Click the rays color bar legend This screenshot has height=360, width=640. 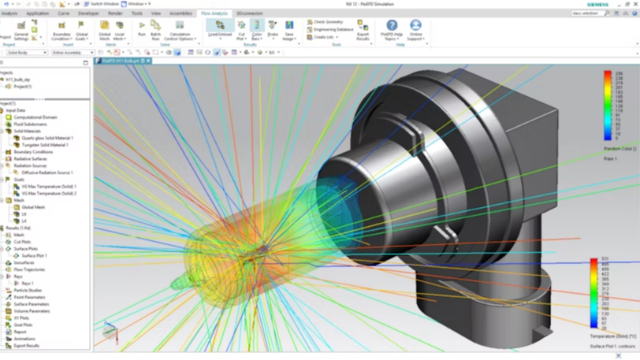tap(608, 106)
